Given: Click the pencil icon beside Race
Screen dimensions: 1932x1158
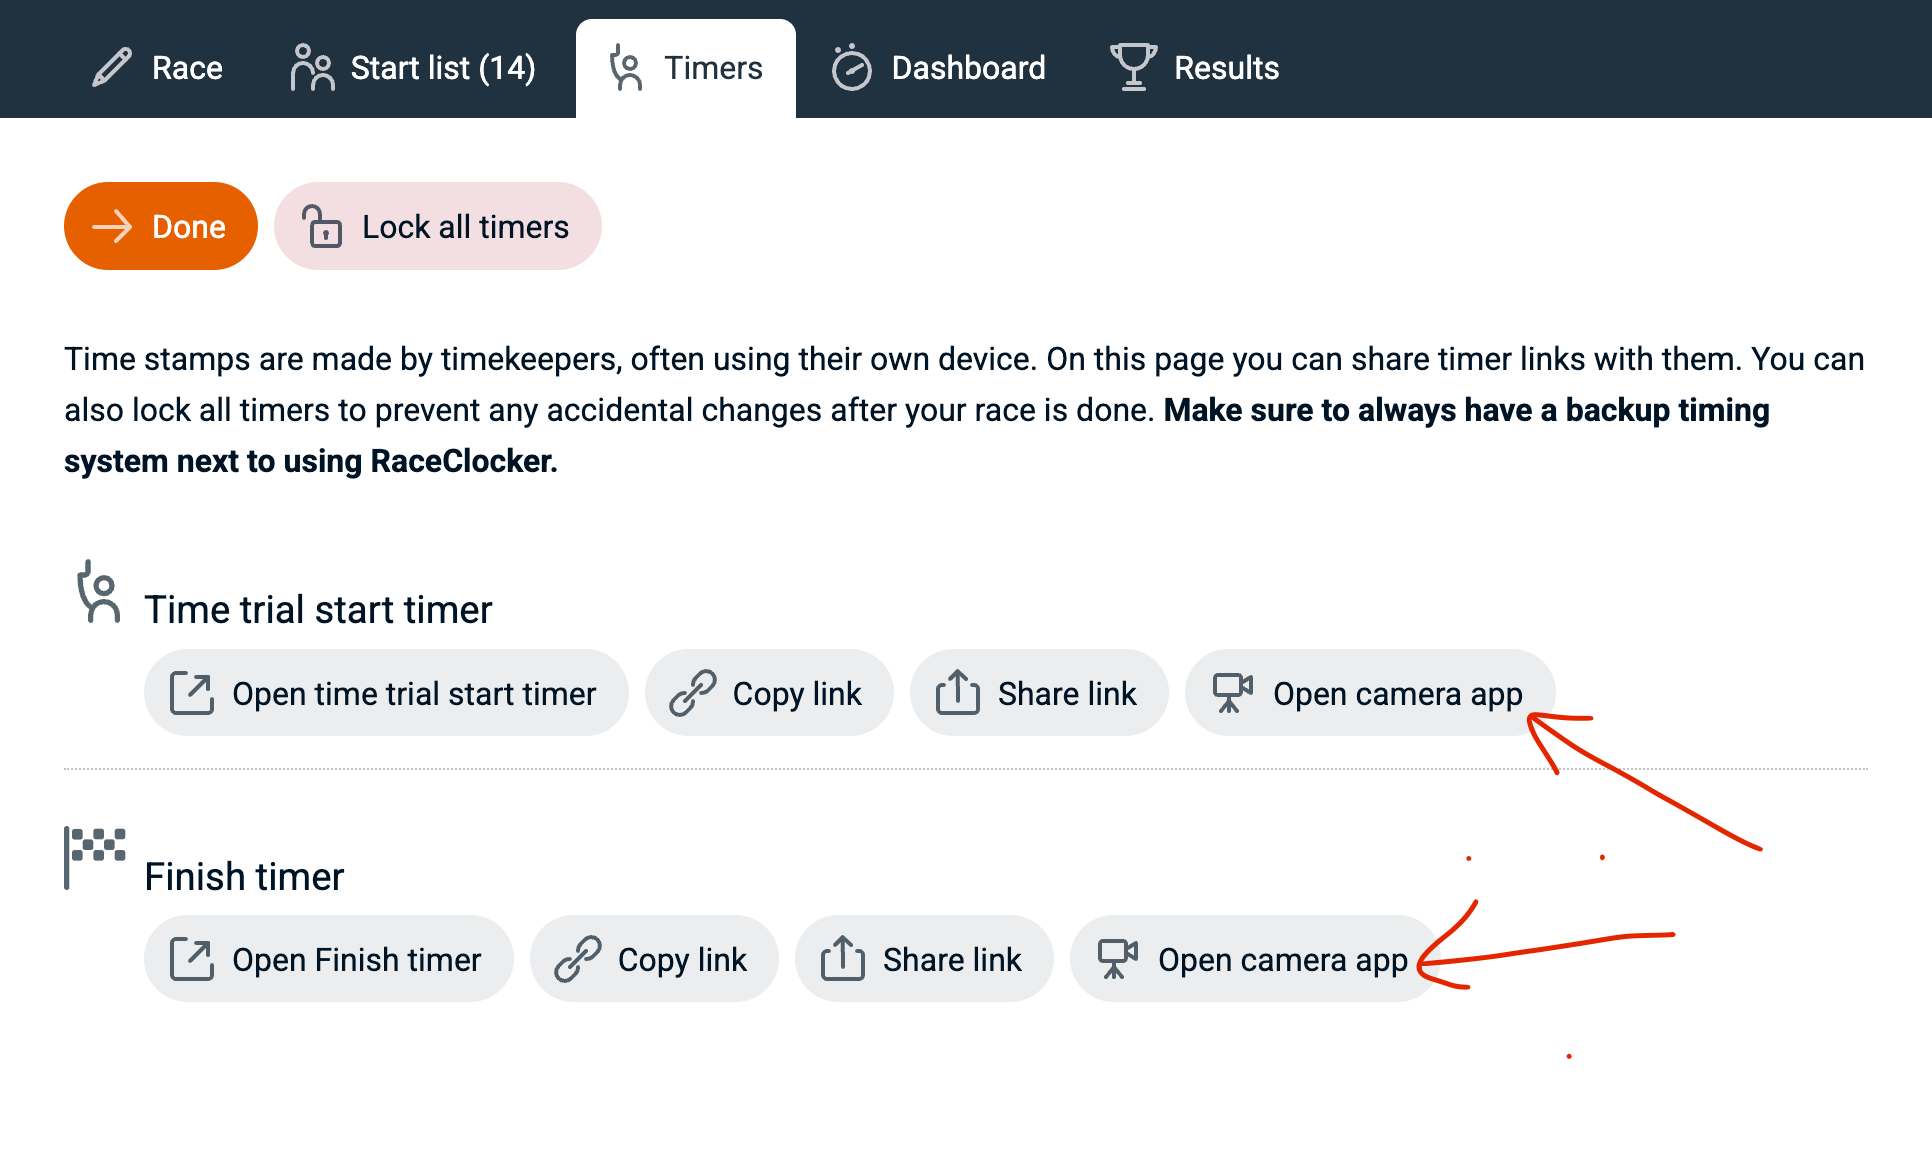Looking at the screenshot, I should click(x=112, y=68).
